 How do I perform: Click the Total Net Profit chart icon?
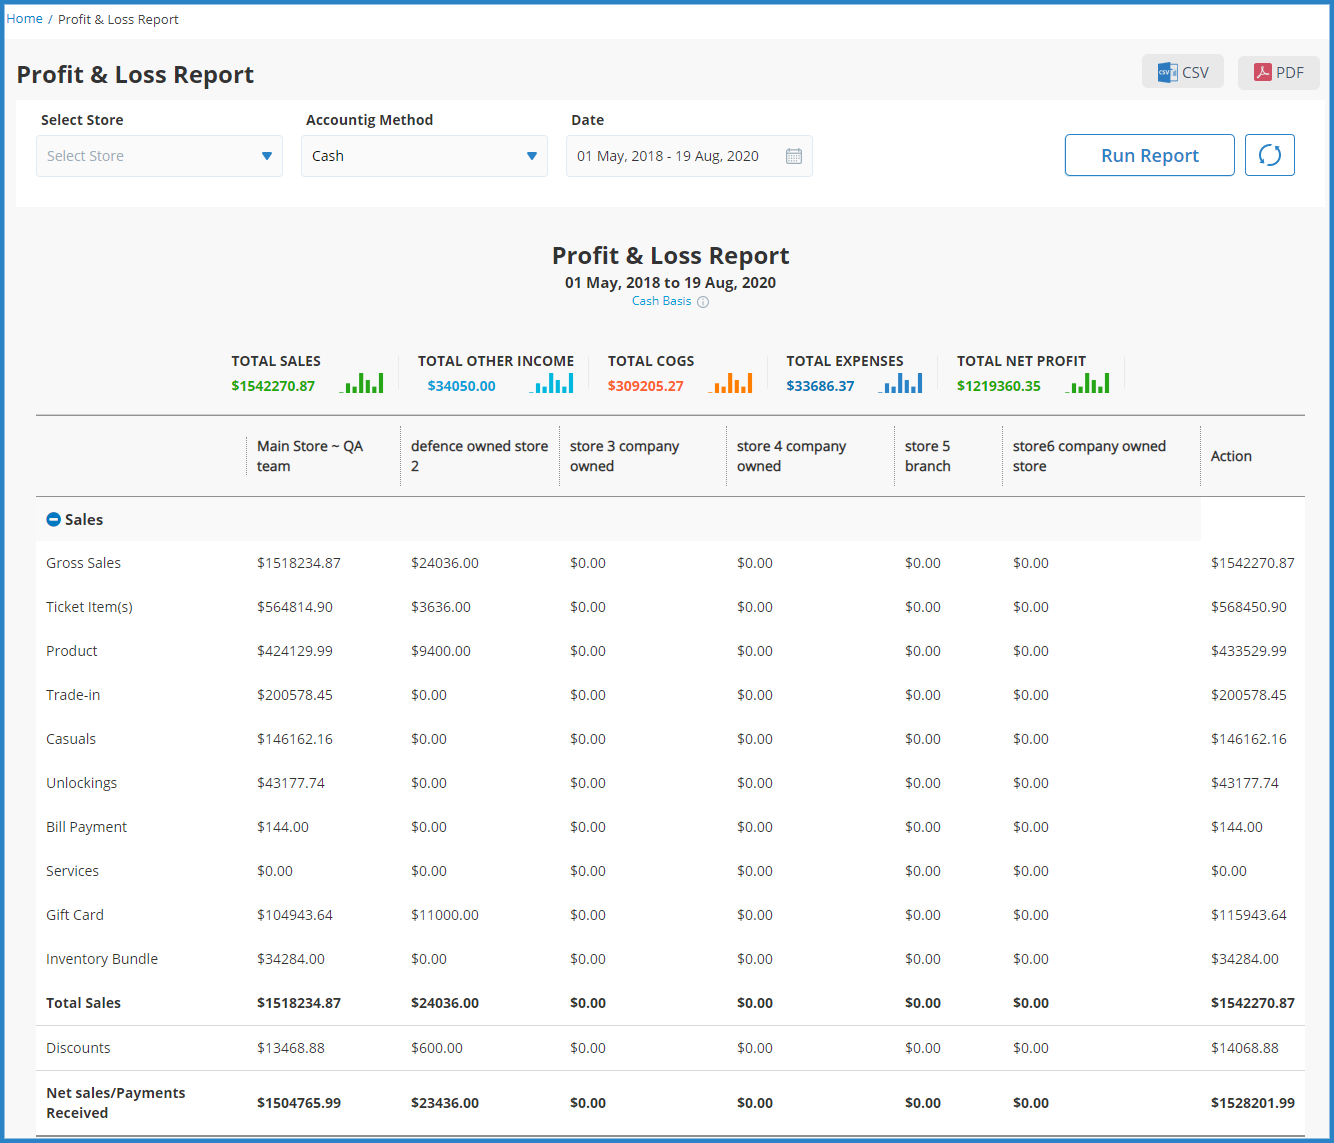[1088, 383]
